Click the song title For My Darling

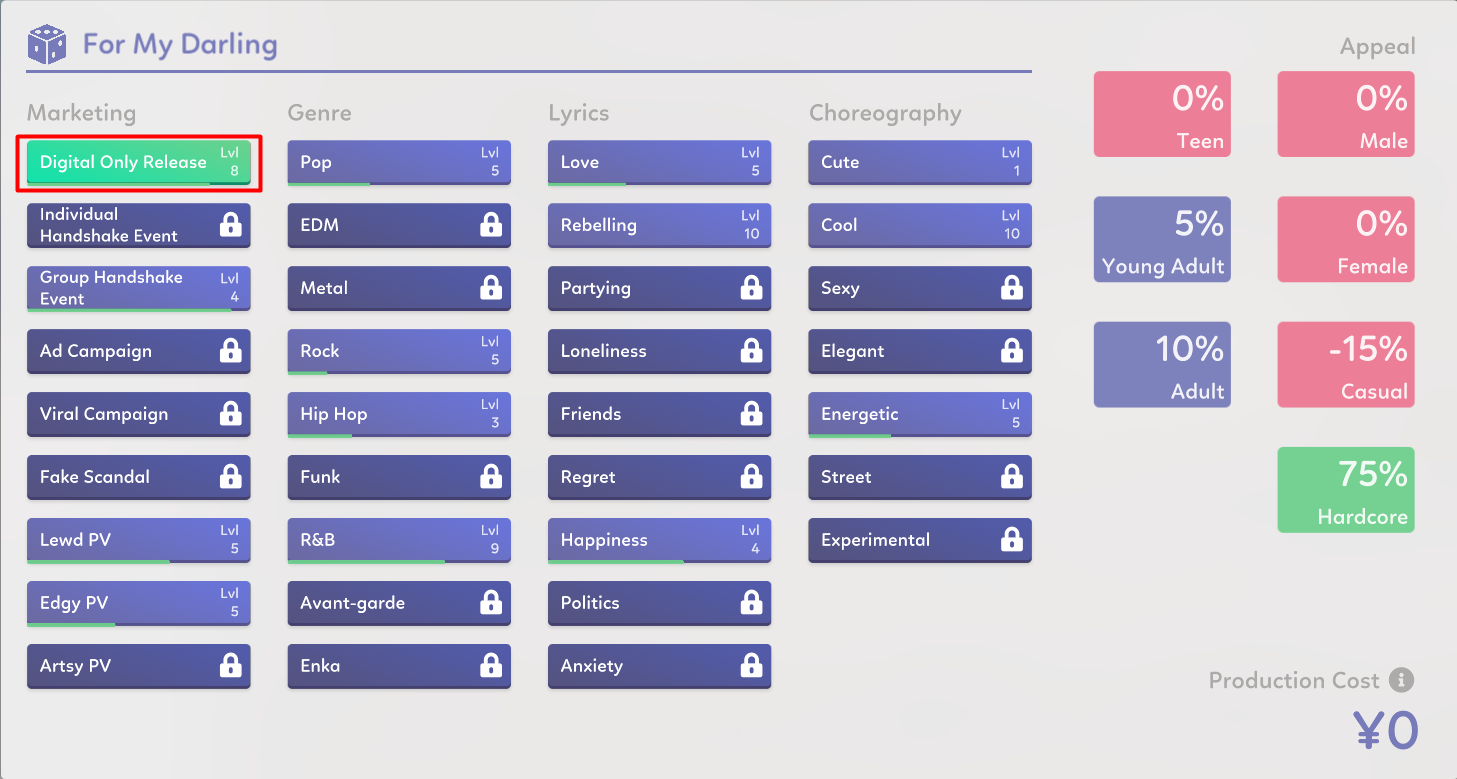point(180,45)
